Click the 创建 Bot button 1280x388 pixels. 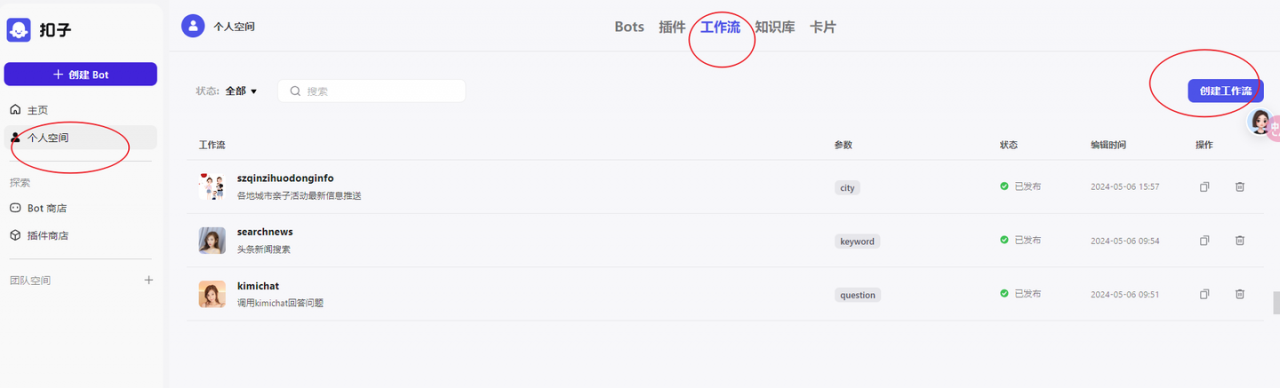coord(81,74)
